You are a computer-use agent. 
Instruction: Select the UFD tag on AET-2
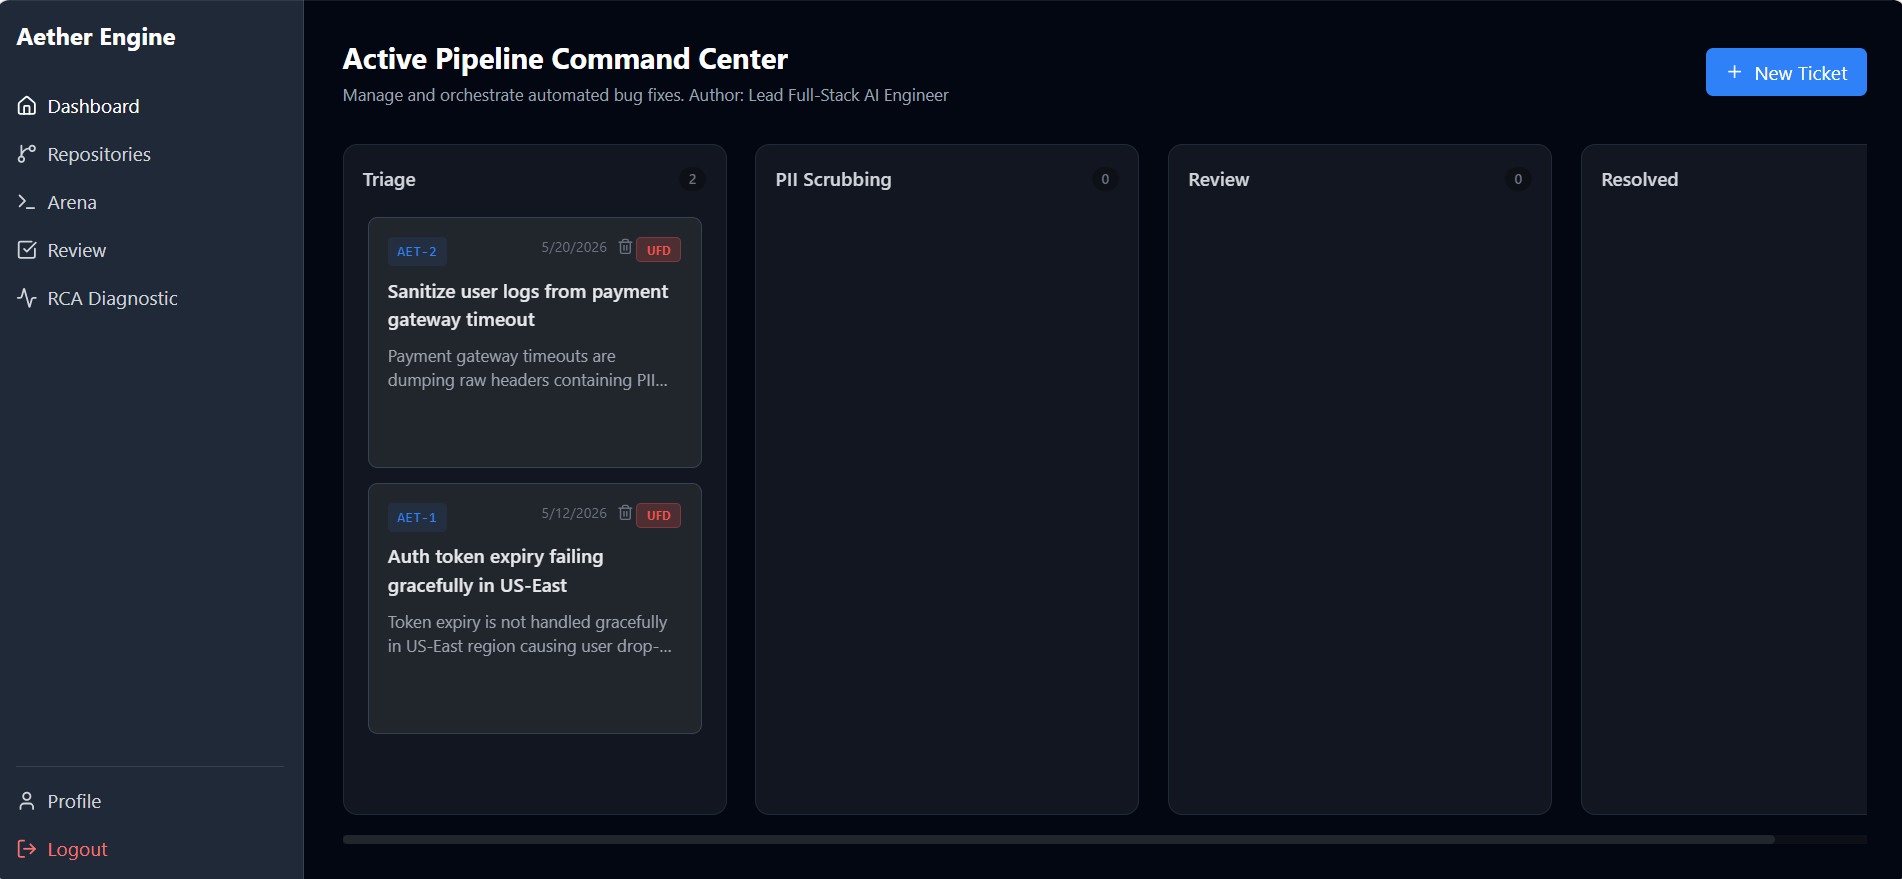pos(658,250)
